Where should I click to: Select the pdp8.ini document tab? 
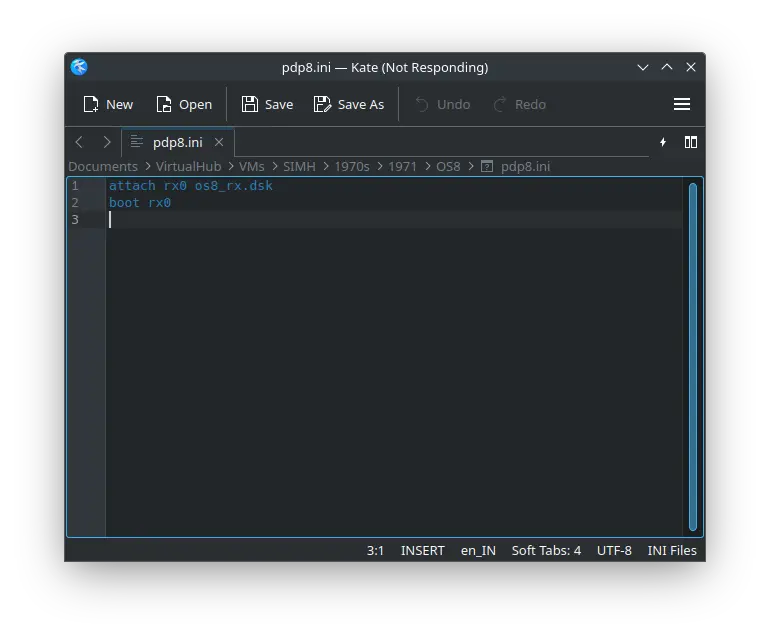pyautogui.click(x=176, y=142)
